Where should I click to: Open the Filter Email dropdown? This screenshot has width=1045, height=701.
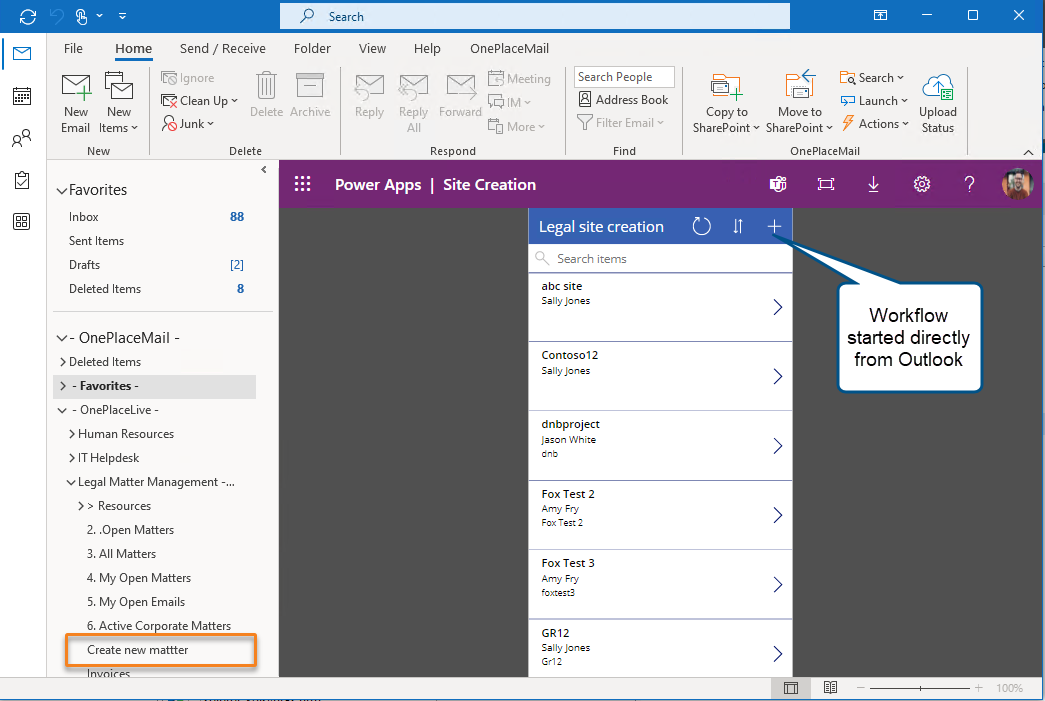point(620,123)
